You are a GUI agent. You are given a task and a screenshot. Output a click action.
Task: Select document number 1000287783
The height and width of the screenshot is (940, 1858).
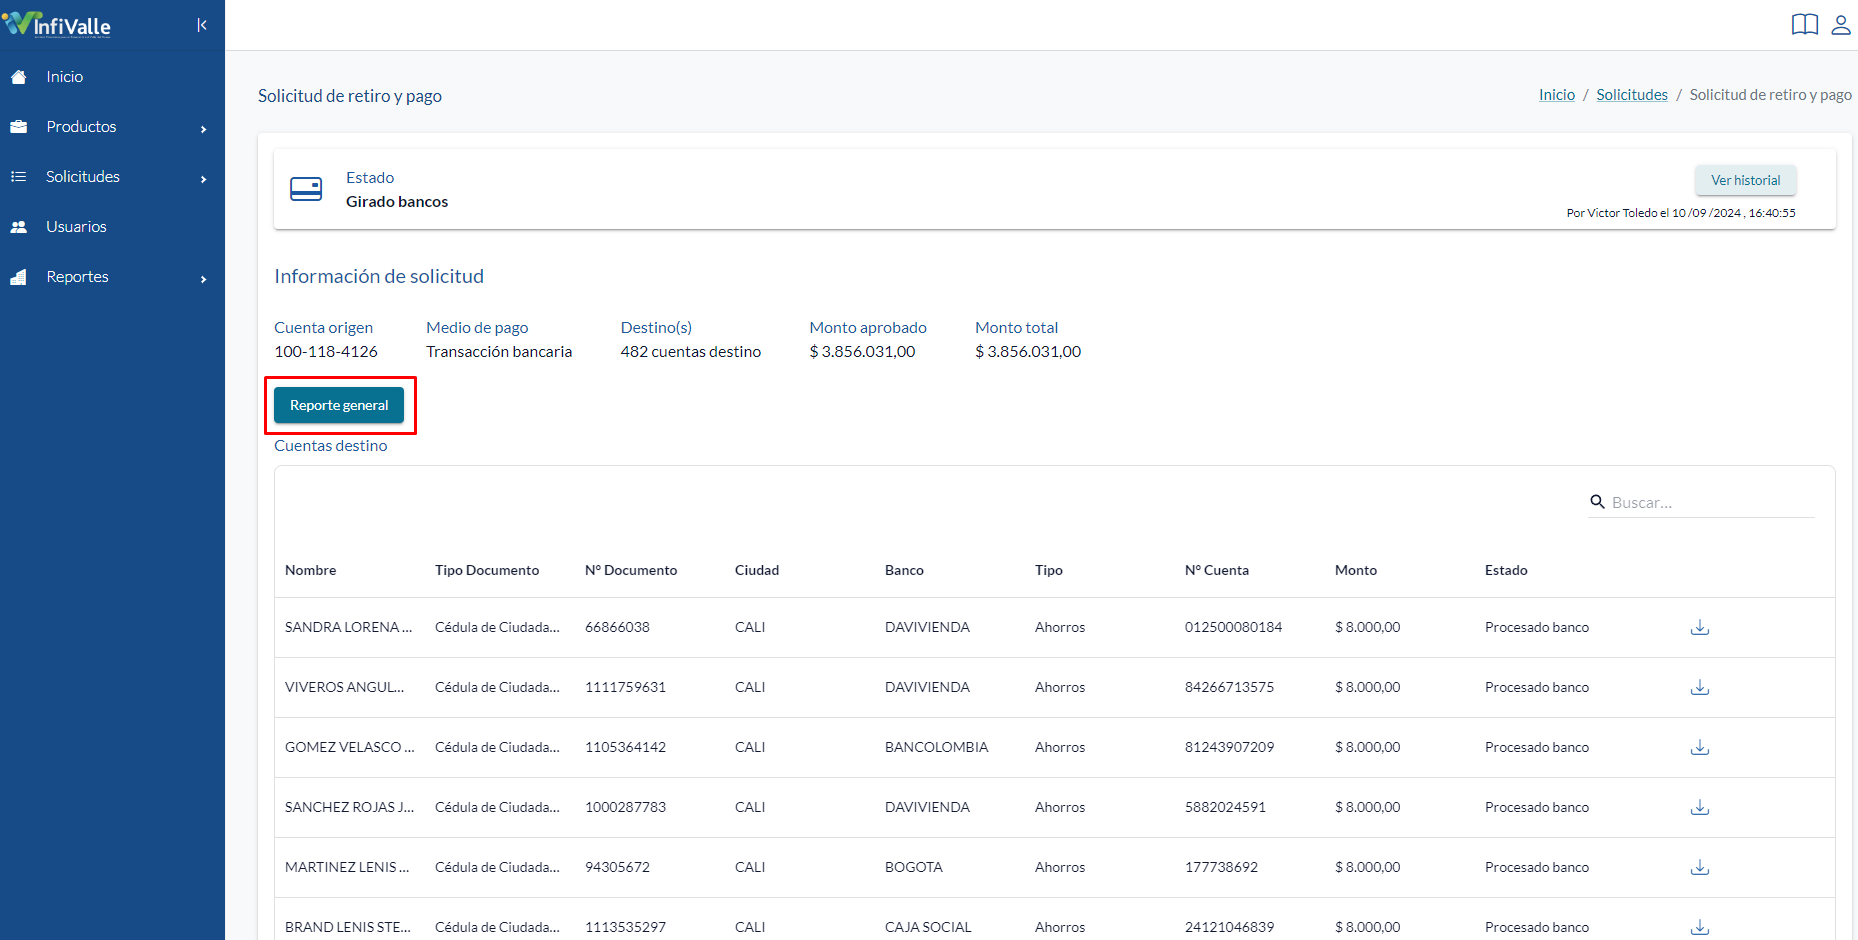(x=625, y=807)
